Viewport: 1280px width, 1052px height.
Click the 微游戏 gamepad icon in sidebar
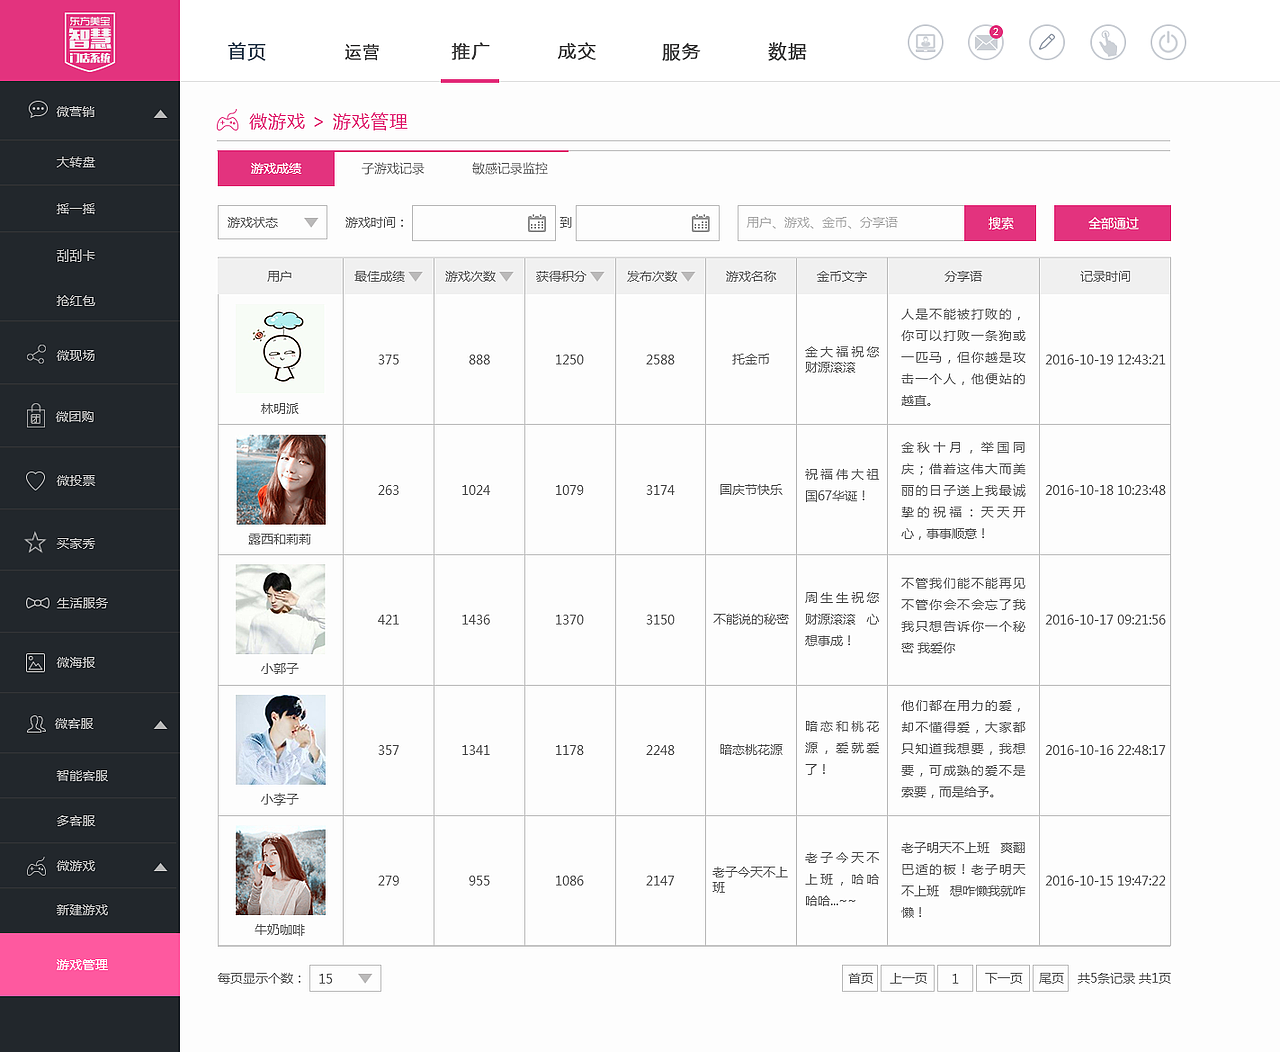point(36,866)
